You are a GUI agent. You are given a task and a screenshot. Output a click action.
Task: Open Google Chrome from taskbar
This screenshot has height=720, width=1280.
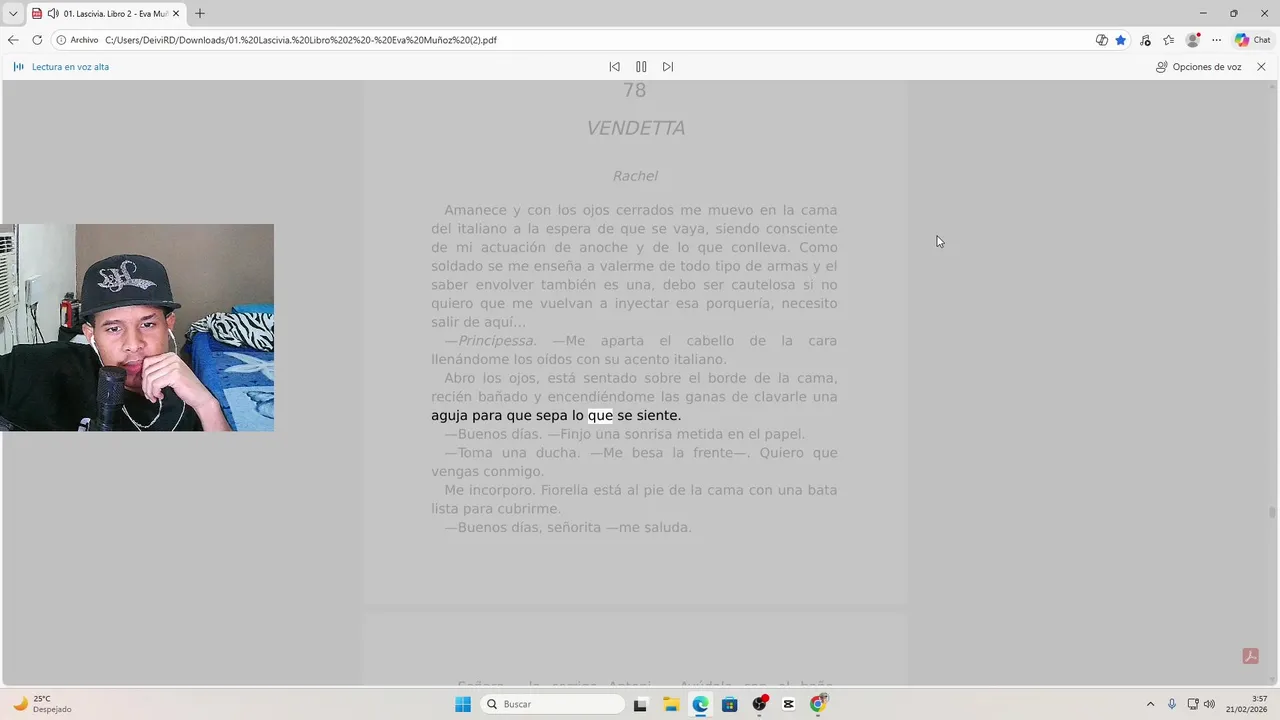coord(818,704)
